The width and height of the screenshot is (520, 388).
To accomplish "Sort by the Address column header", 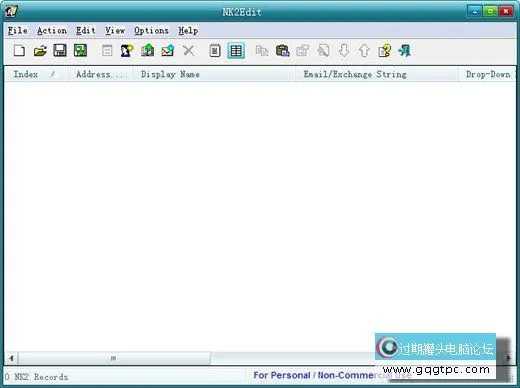I will (100, 74).
